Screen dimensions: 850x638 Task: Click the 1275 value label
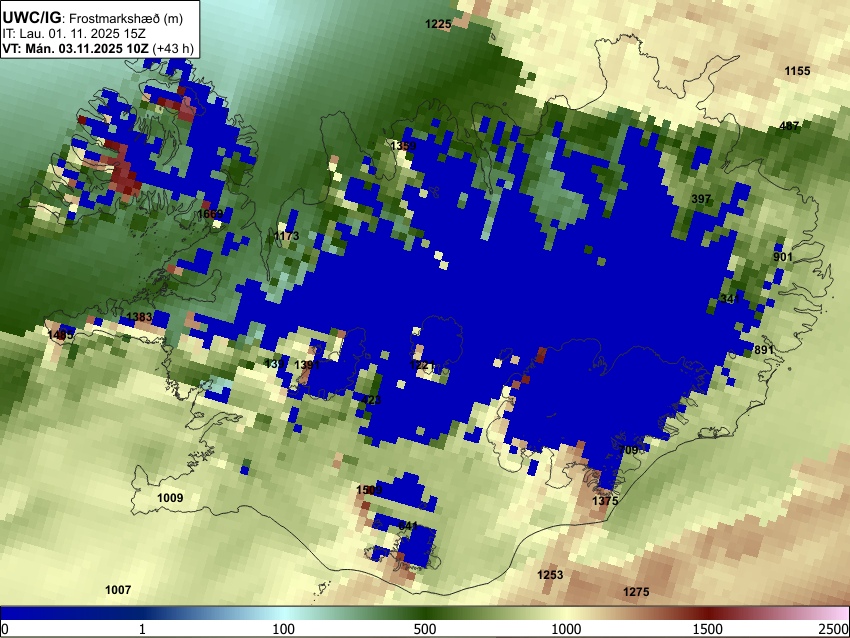point(636,592)
